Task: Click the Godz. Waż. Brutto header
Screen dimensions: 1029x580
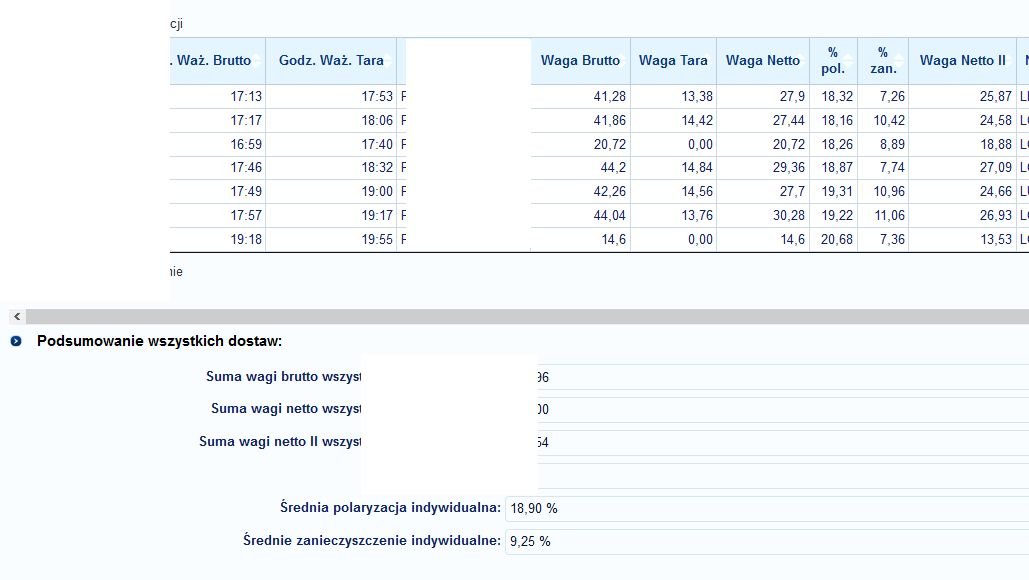Action: click(217, 61)
